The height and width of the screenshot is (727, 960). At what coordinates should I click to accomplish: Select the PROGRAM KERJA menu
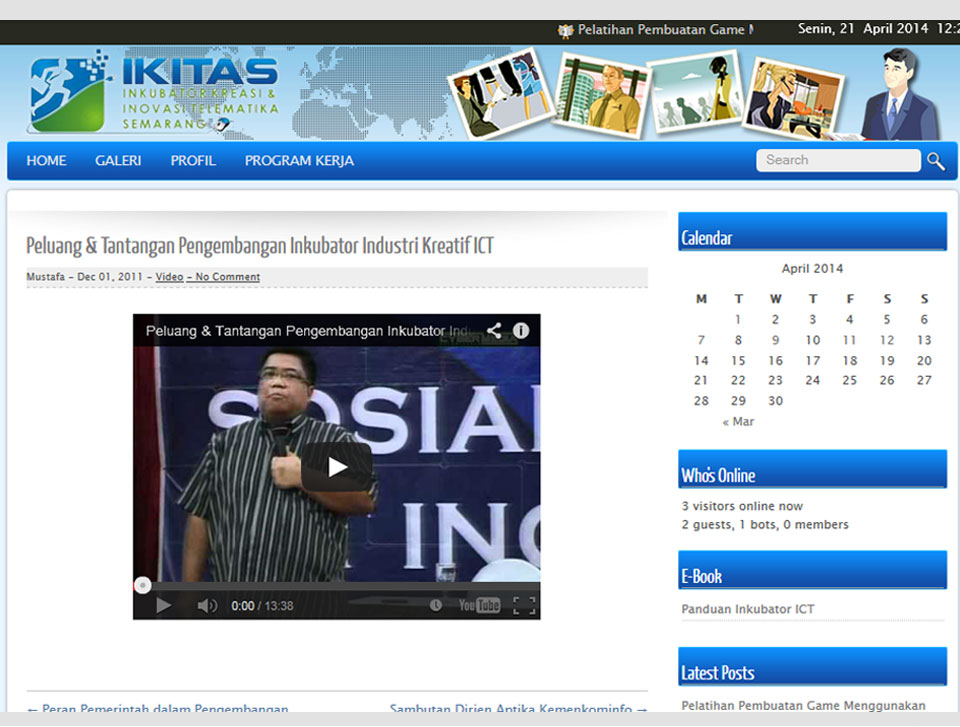pos(299,161)
